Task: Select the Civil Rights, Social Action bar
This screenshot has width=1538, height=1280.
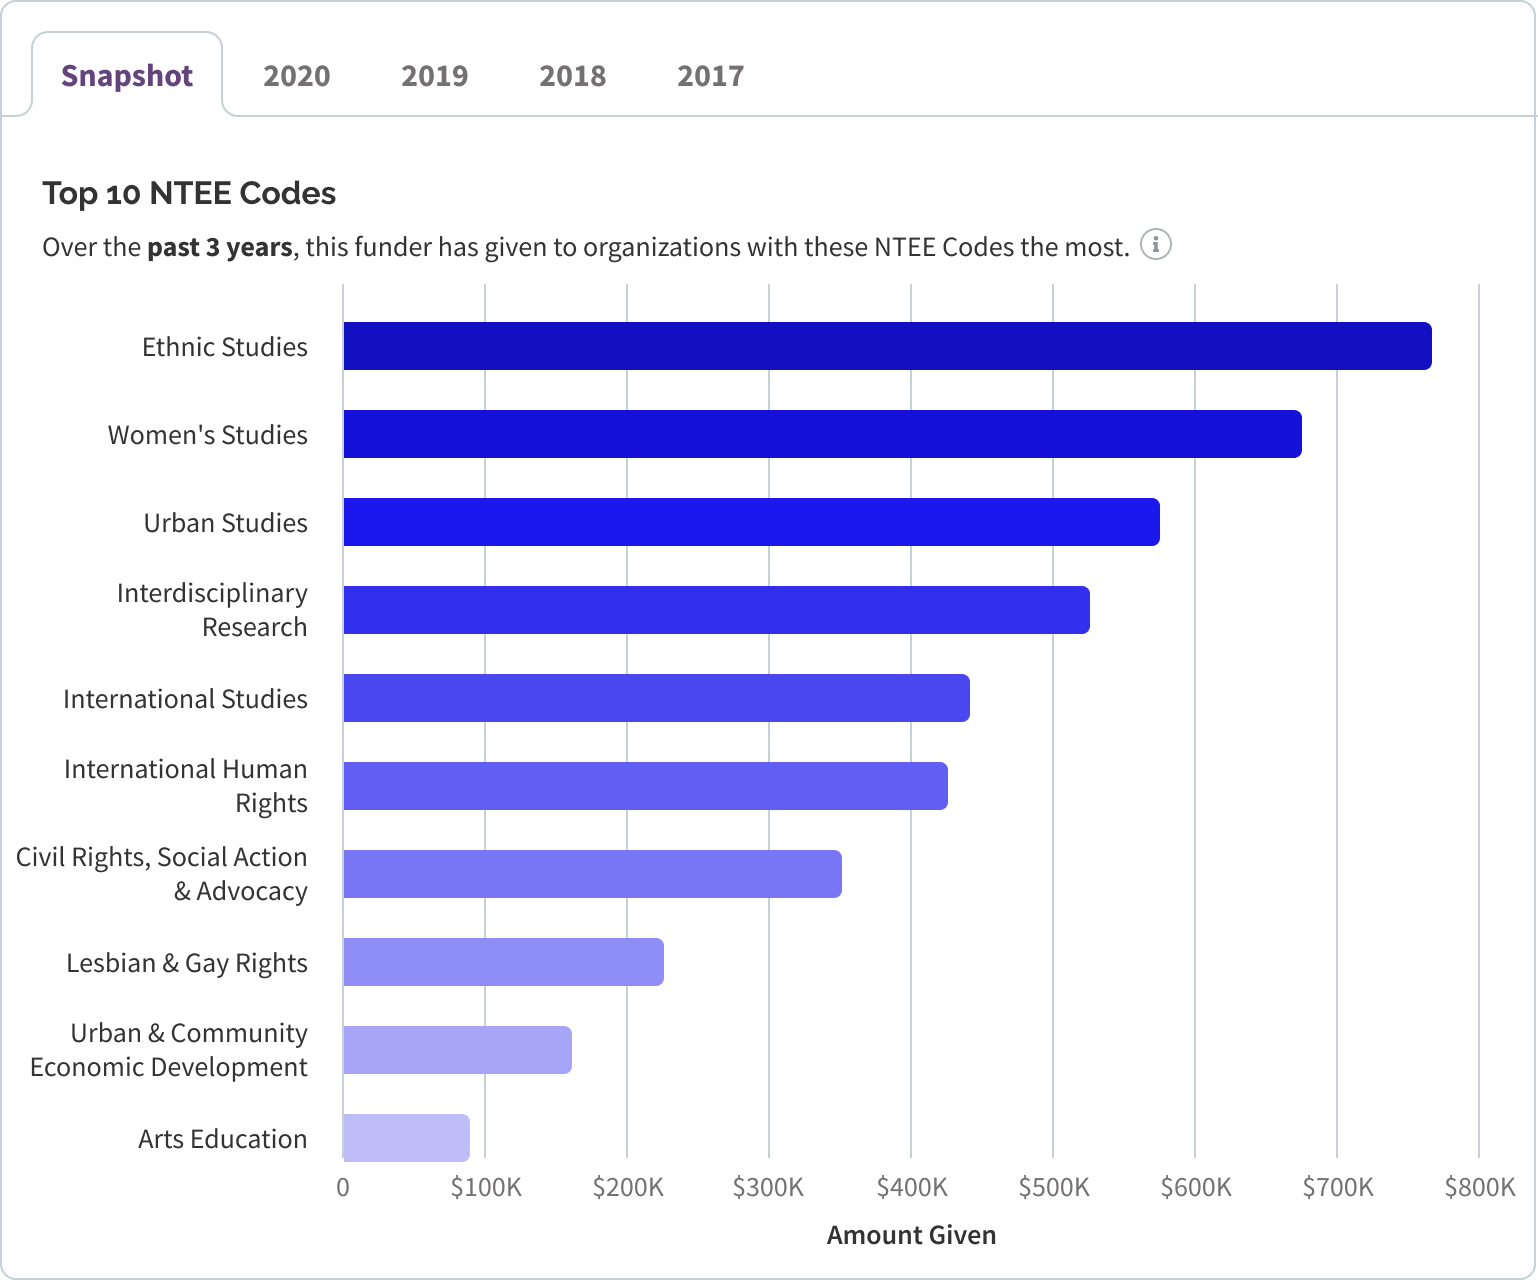Action: pos(592,874)
